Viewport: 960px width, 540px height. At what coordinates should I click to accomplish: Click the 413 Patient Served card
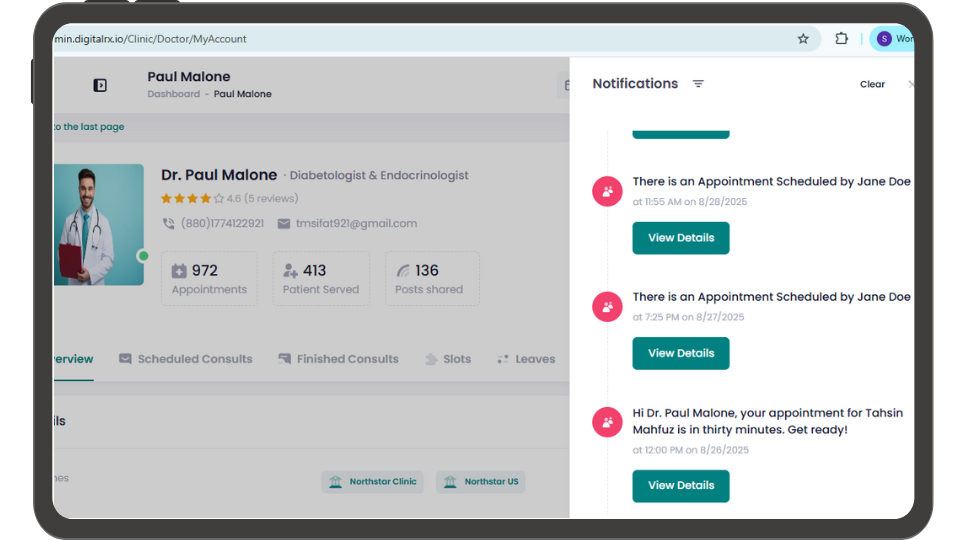321,279
